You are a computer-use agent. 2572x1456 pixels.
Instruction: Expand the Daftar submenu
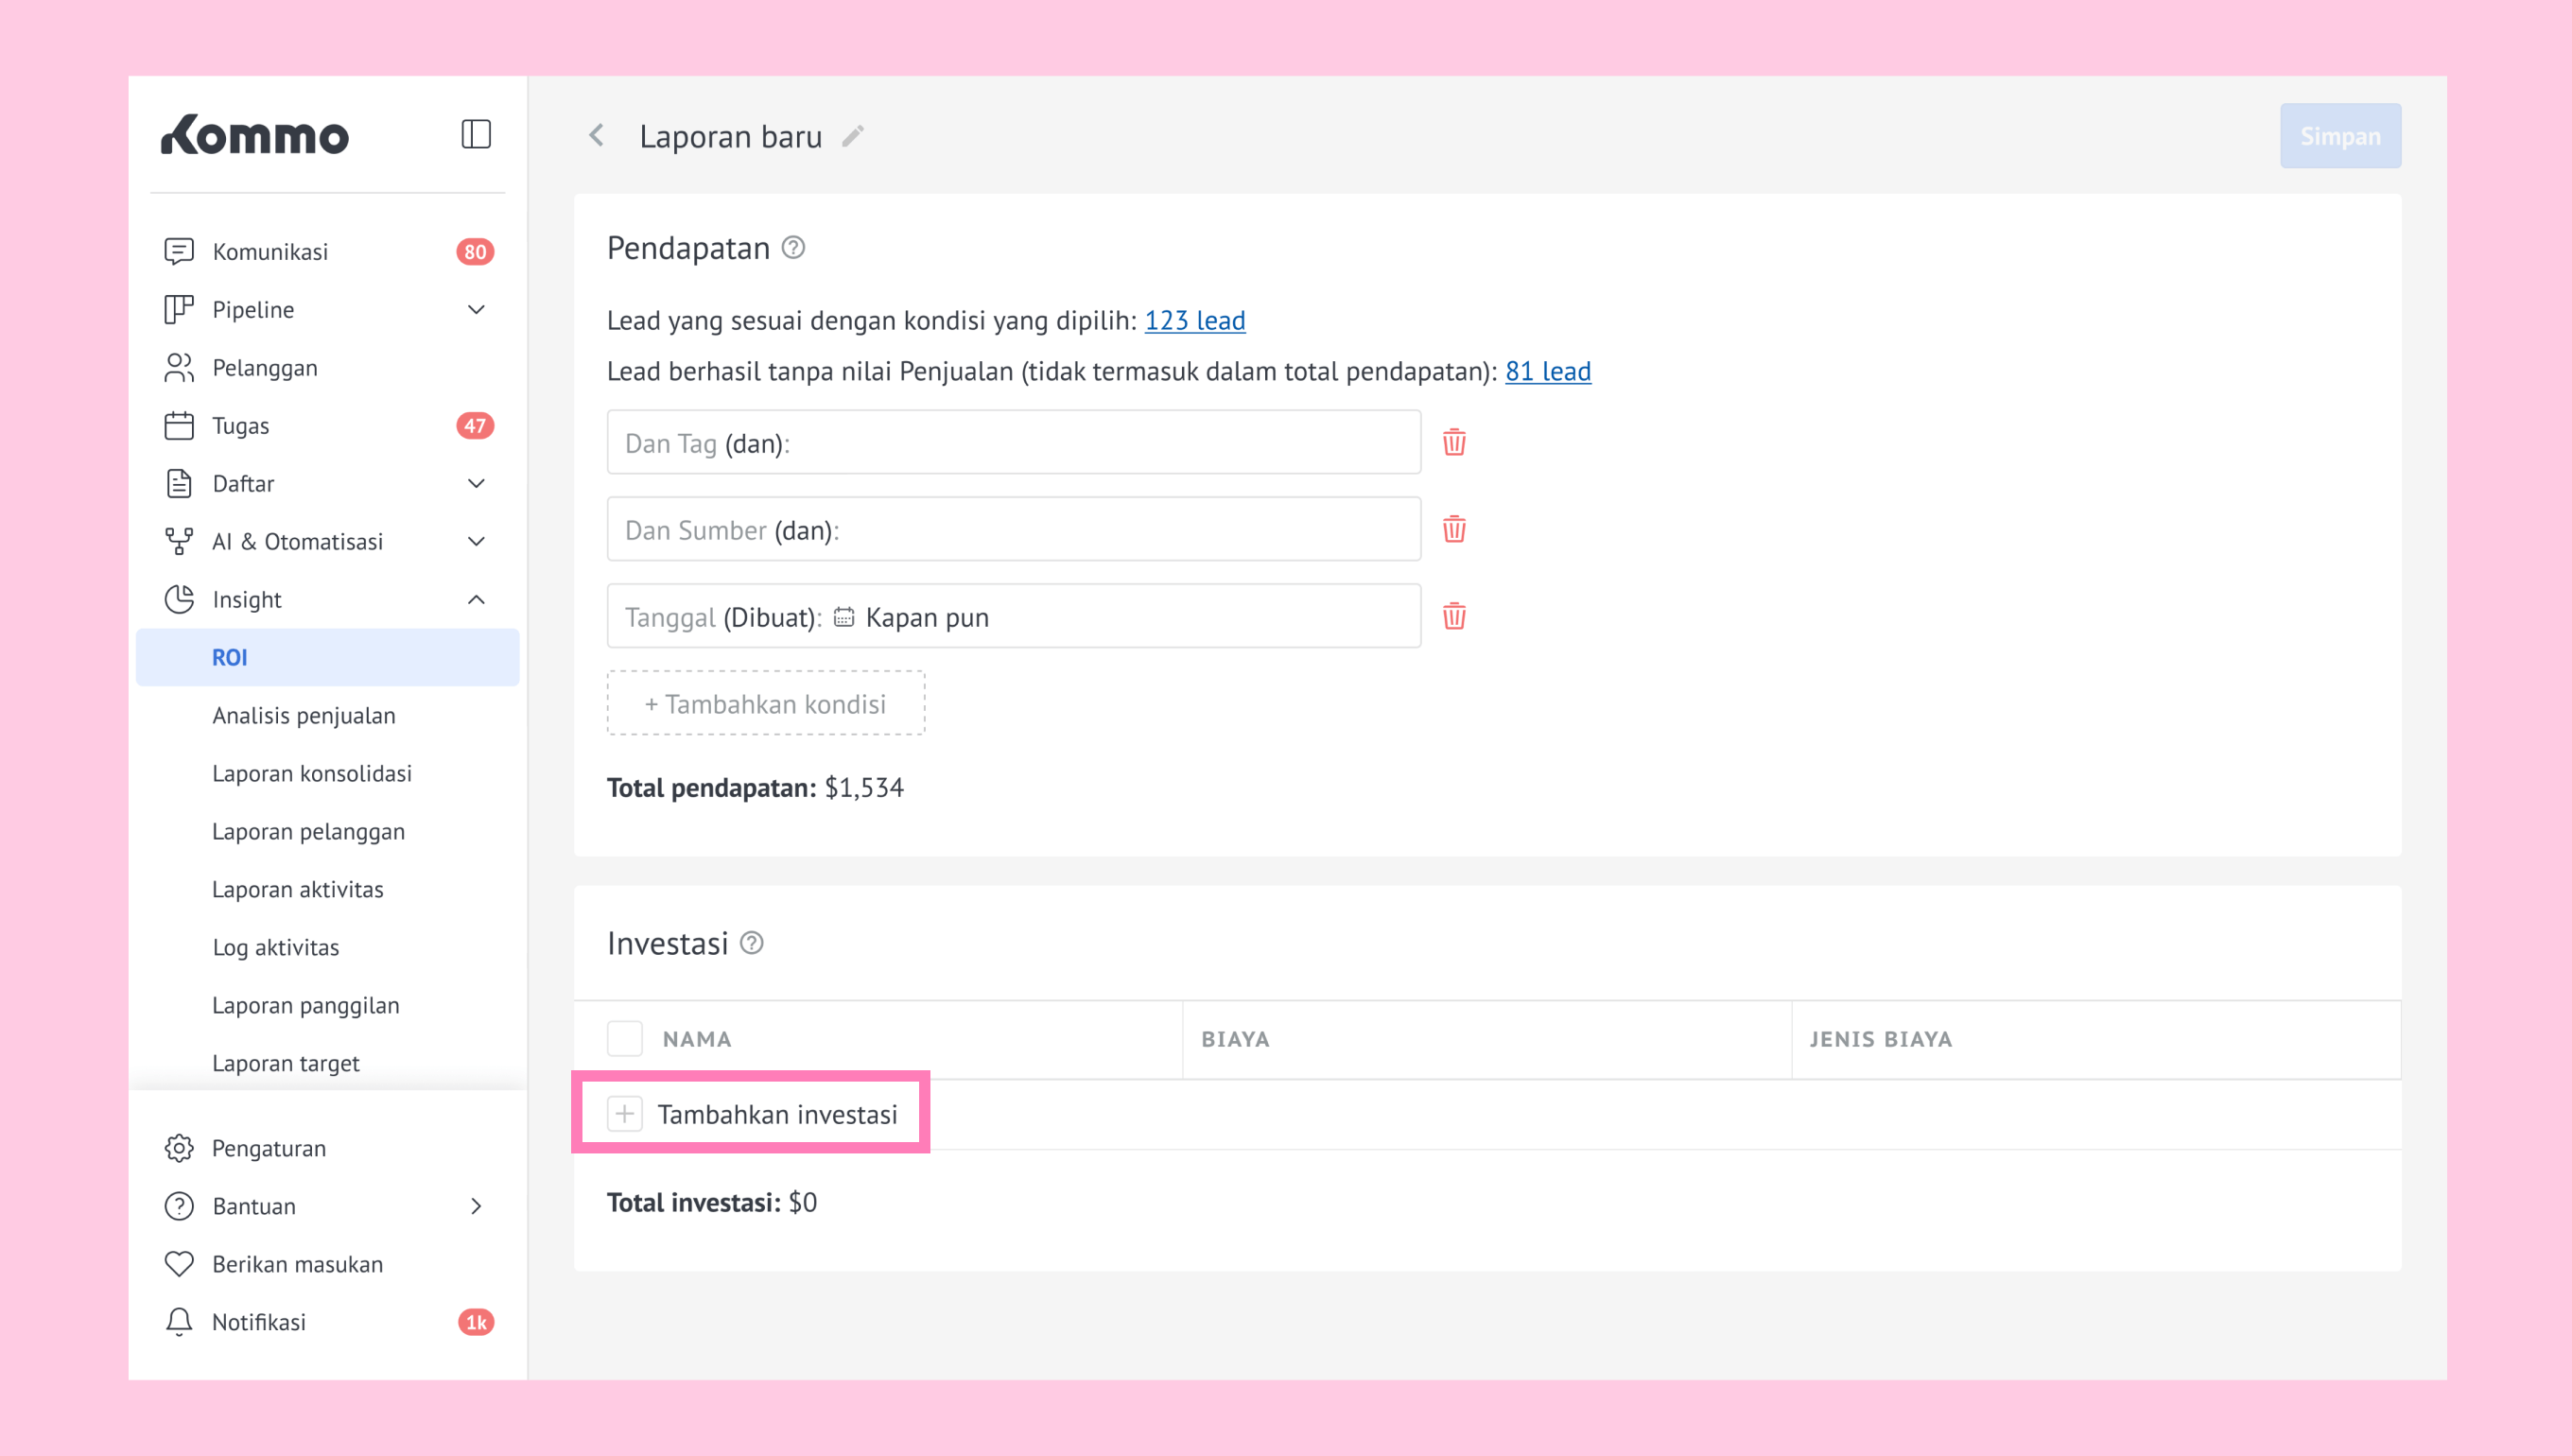click(x=476, y=484)
